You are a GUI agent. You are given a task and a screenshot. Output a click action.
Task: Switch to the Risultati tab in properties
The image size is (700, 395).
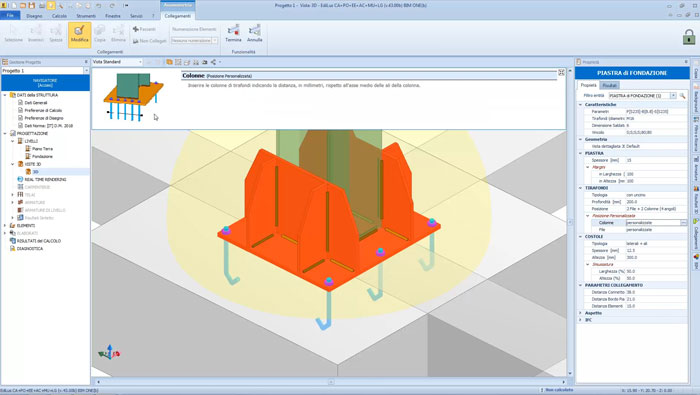[x=609, y=85]
